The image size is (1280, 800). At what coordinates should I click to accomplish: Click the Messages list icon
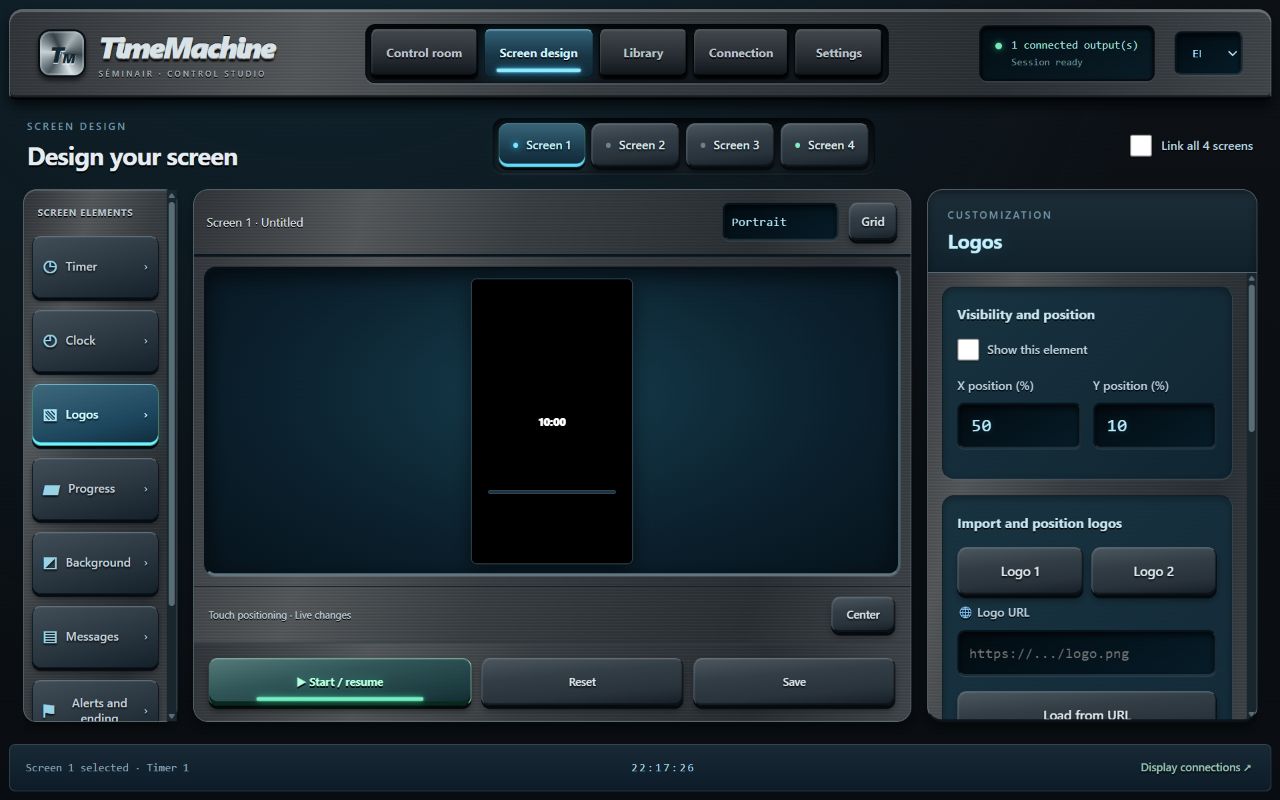(x=50, y=637)
